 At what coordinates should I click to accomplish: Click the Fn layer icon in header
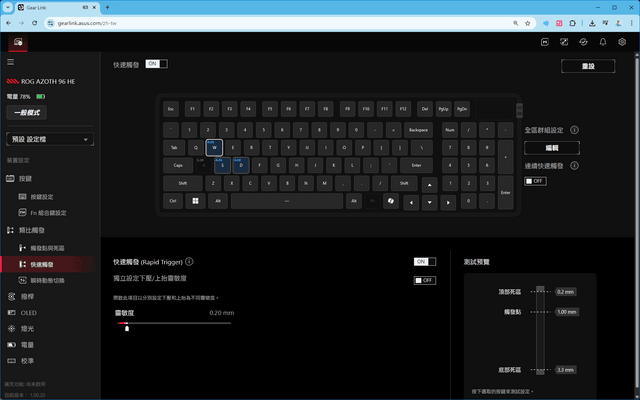(x=544, y=42)
